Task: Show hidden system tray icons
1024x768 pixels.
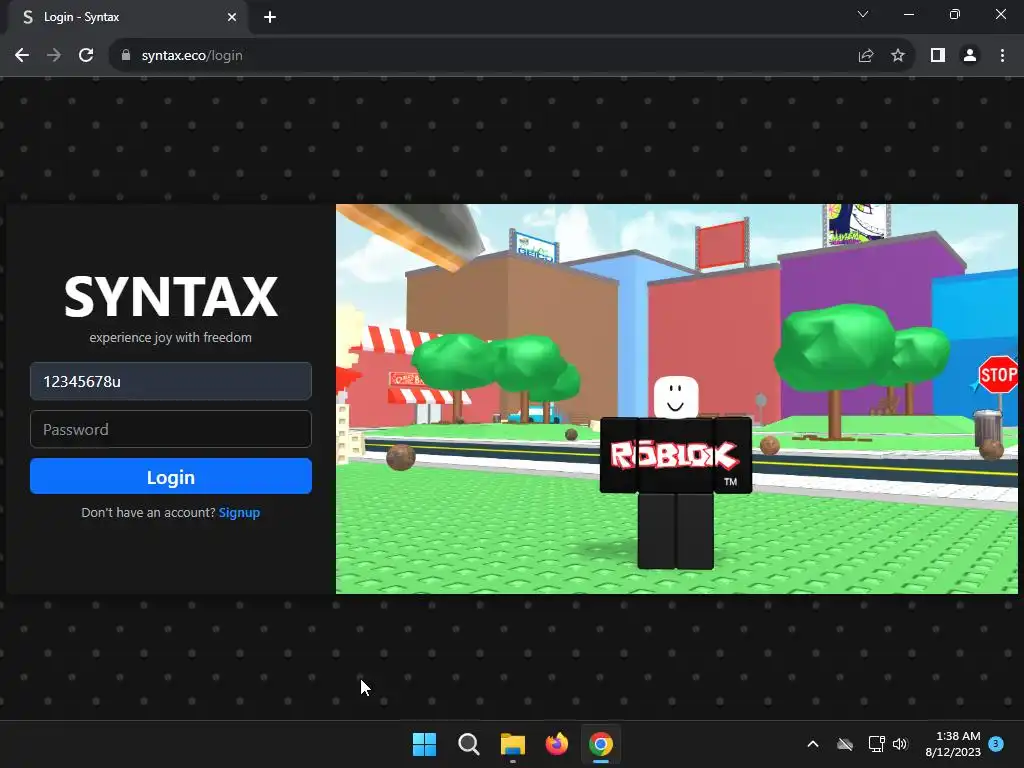Action: click(x=813, y=744)
